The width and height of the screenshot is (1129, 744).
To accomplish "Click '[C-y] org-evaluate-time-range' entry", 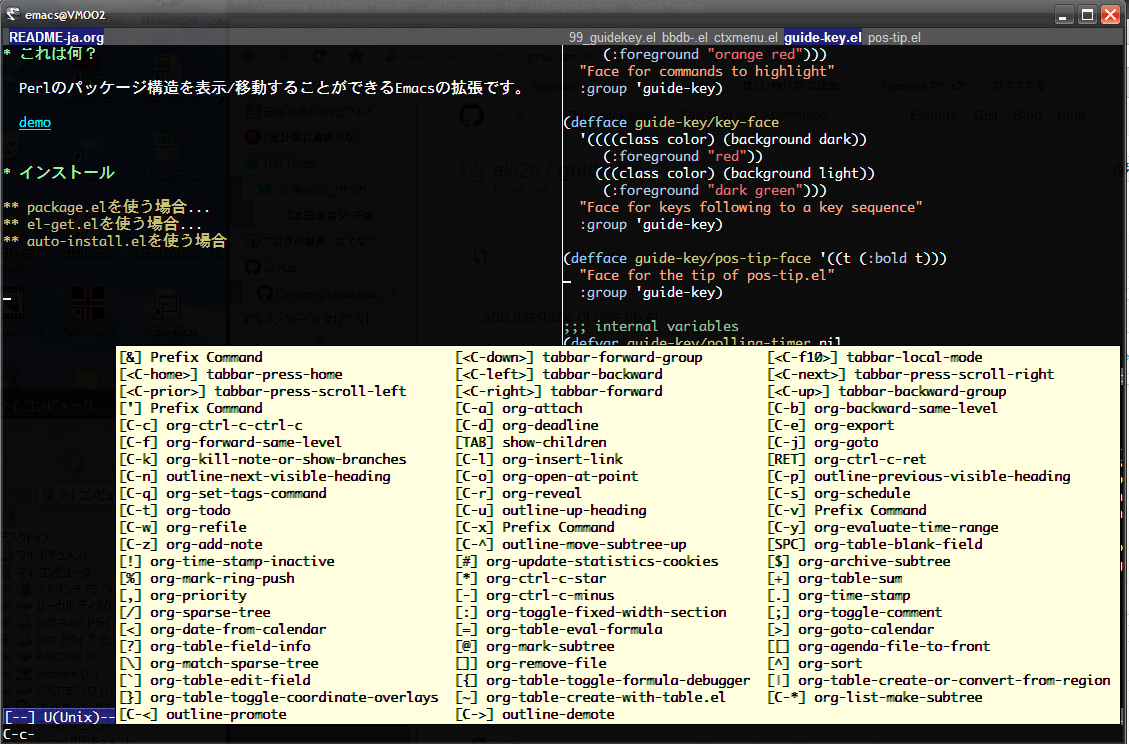I will coord(883,527).
